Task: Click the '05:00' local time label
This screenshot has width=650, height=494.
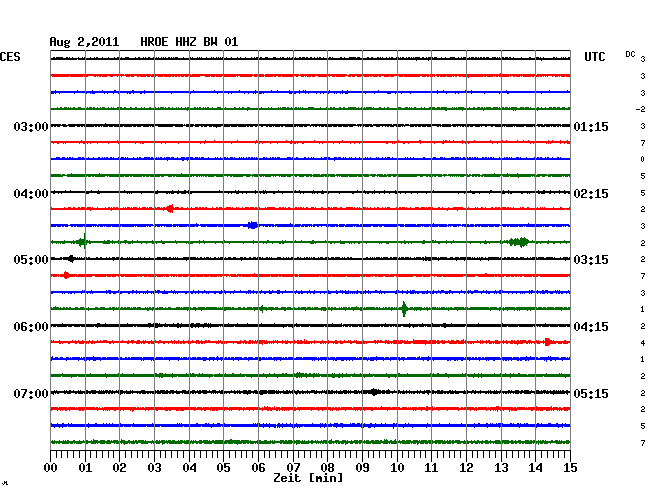Action: click(x=31, y=260)
